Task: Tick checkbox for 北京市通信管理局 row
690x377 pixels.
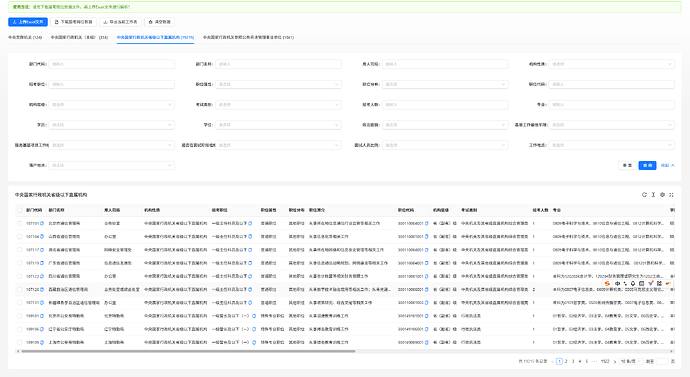Action: click(x=19, y=223)
